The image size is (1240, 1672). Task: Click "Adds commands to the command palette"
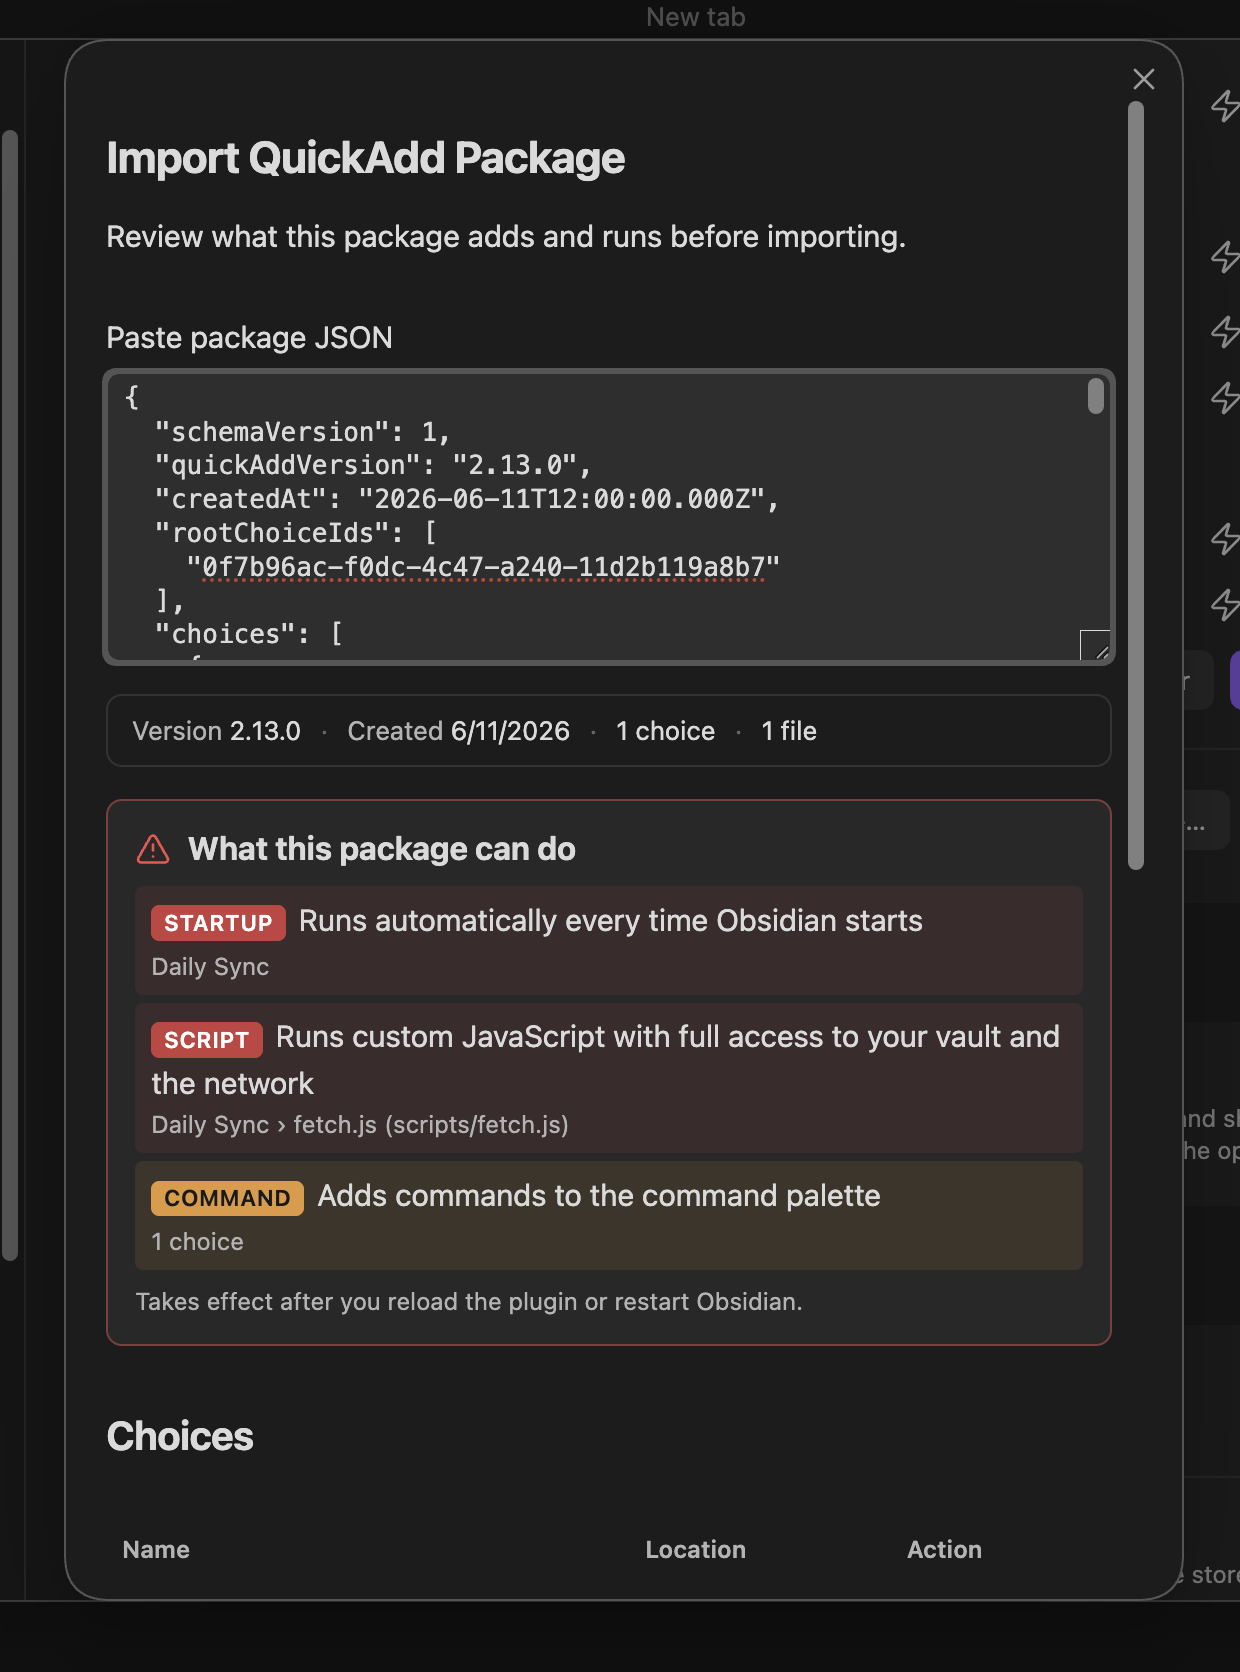tap(599, 1196)
